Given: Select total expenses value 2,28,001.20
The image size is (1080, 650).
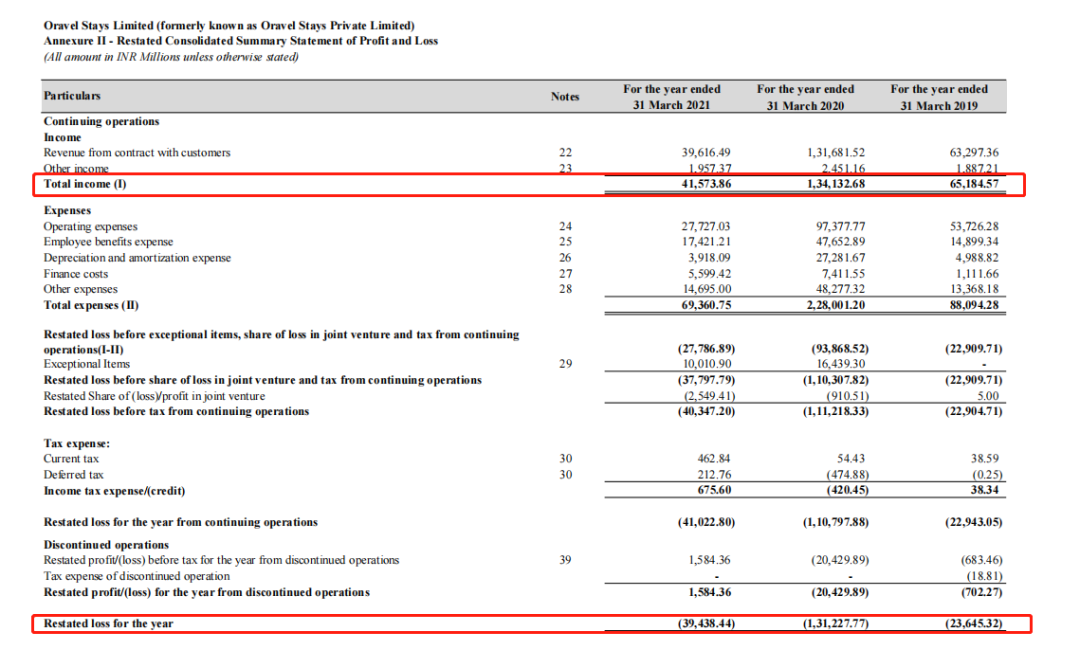Looking at the screenshot, I should [836, 305].
